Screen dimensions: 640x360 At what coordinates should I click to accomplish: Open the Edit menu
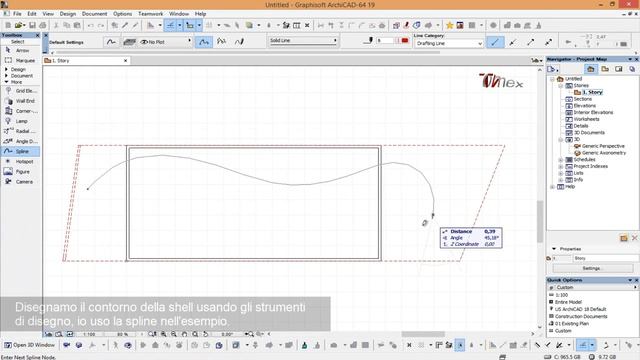coord(32,13)
